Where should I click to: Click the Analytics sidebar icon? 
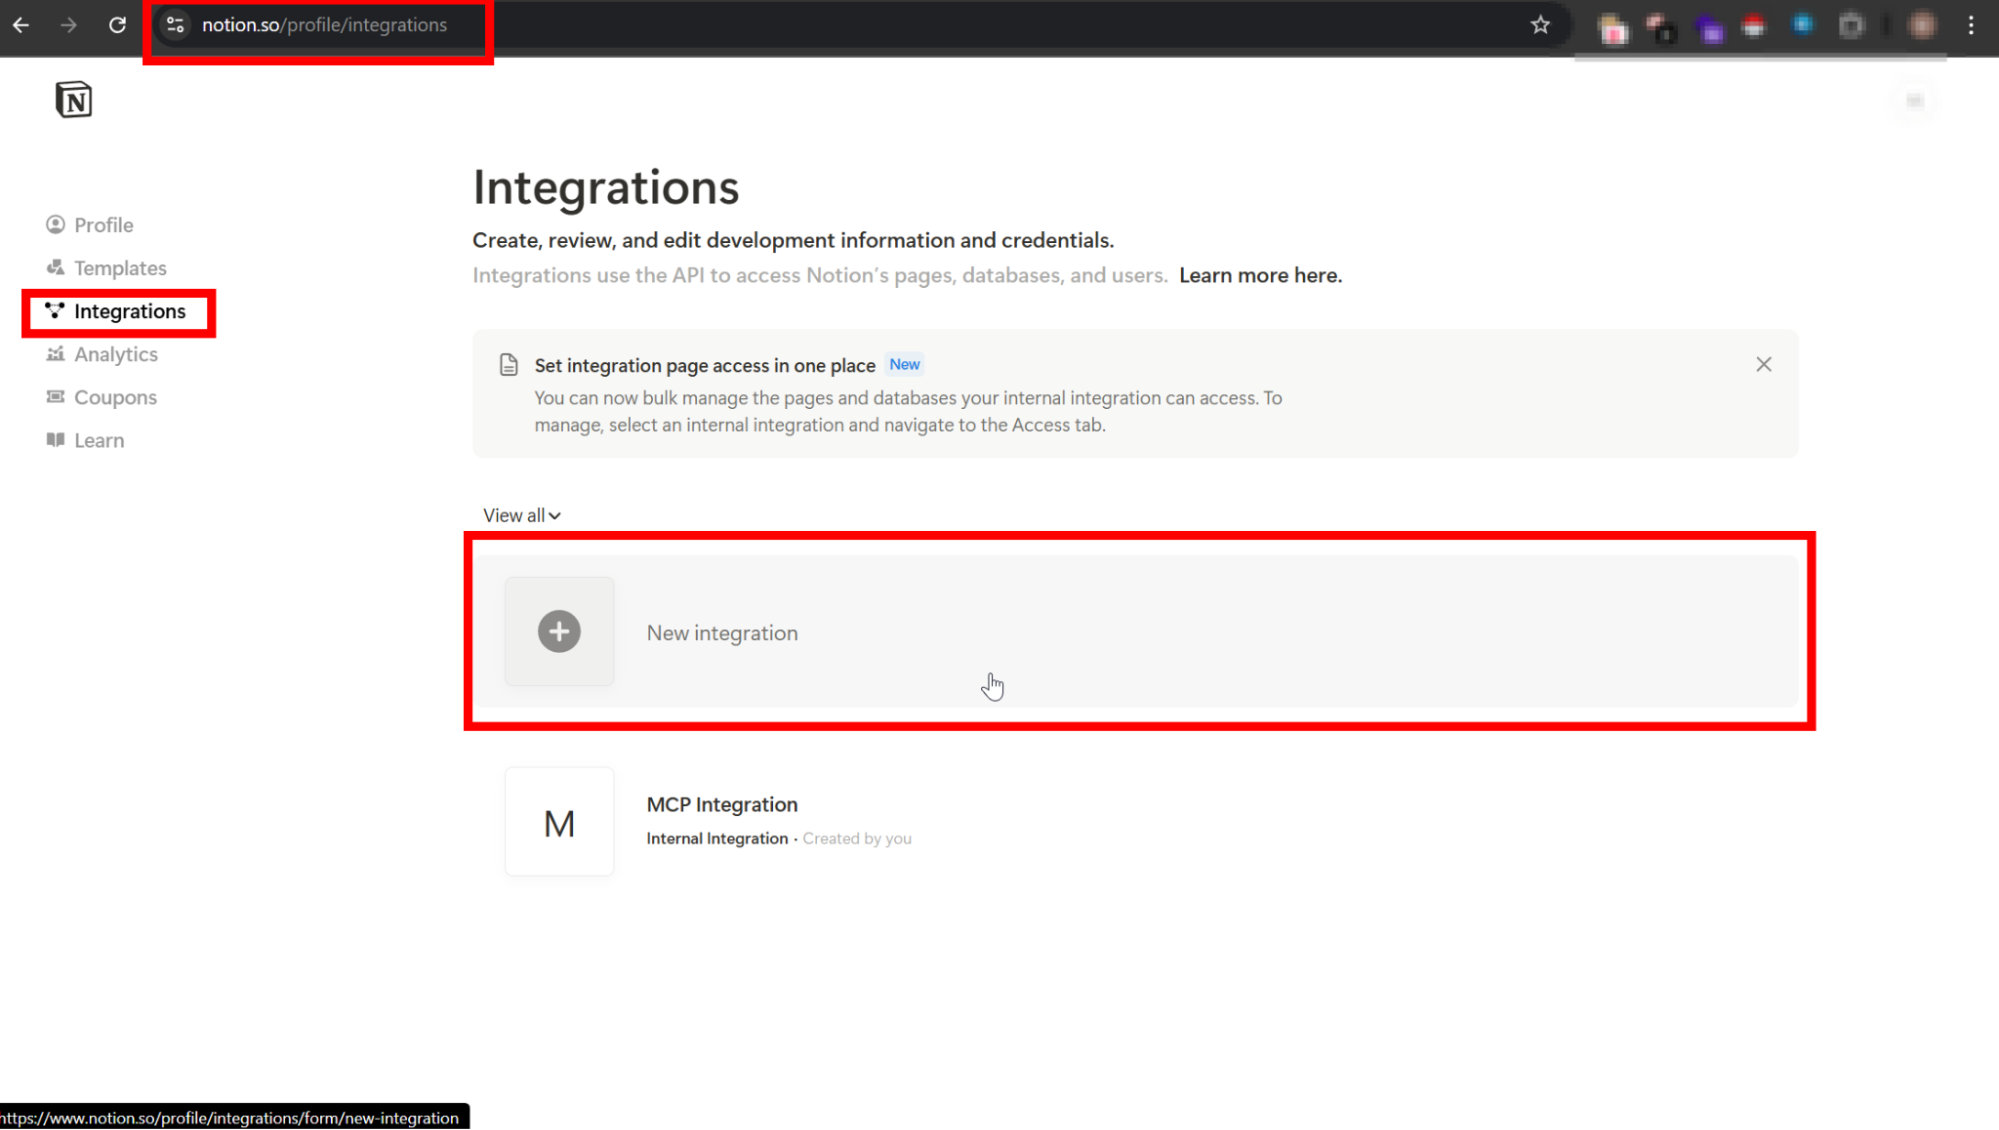coord(55,354)
